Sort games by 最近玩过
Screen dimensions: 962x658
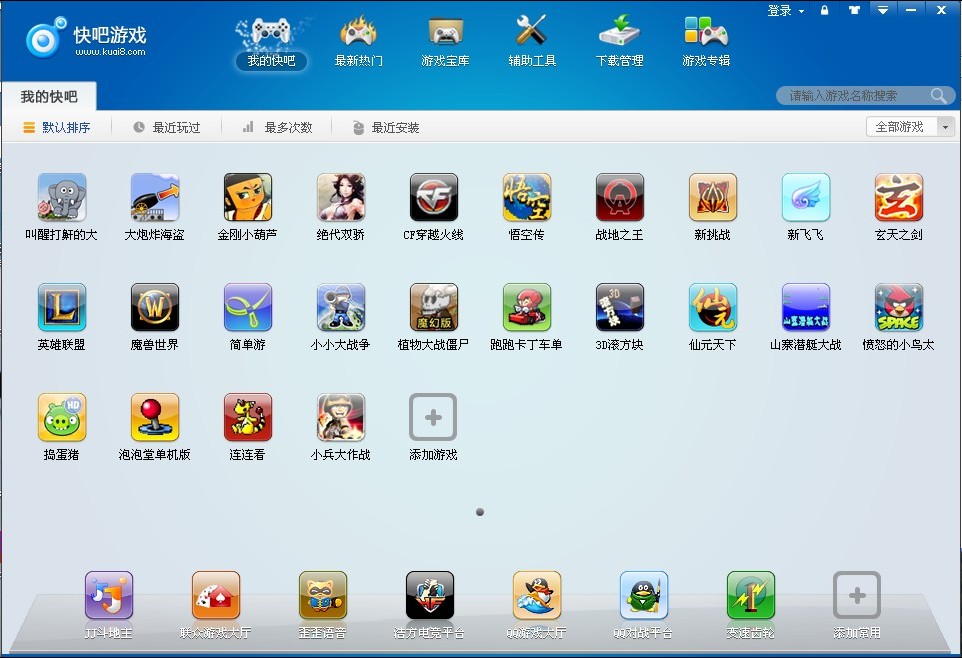coord(167,127)
